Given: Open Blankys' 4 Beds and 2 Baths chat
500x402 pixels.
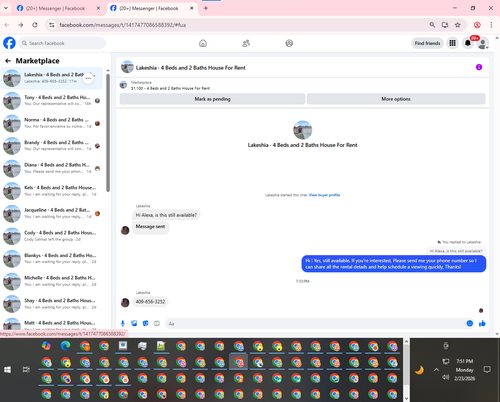Looking at the screenshot, I should coord(52,258).
